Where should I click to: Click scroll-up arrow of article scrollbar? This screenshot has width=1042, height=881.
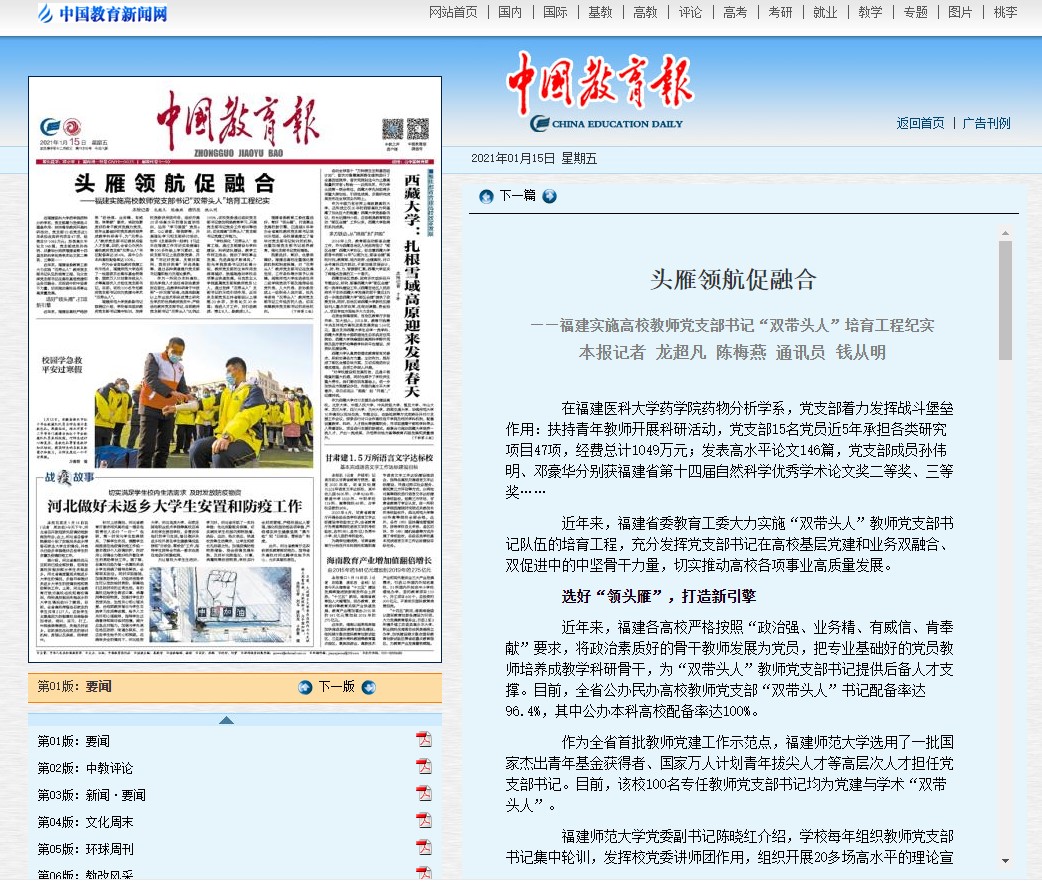tap(1005, 232)
